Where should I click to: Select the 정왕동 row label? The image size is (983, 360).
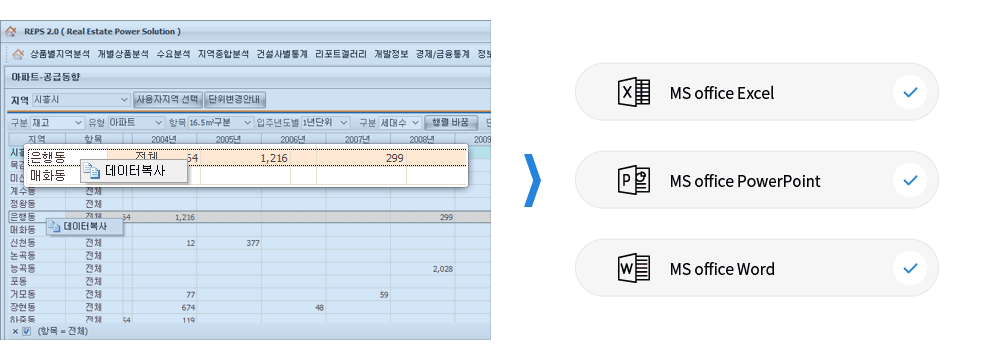click(x=23, y=204)
